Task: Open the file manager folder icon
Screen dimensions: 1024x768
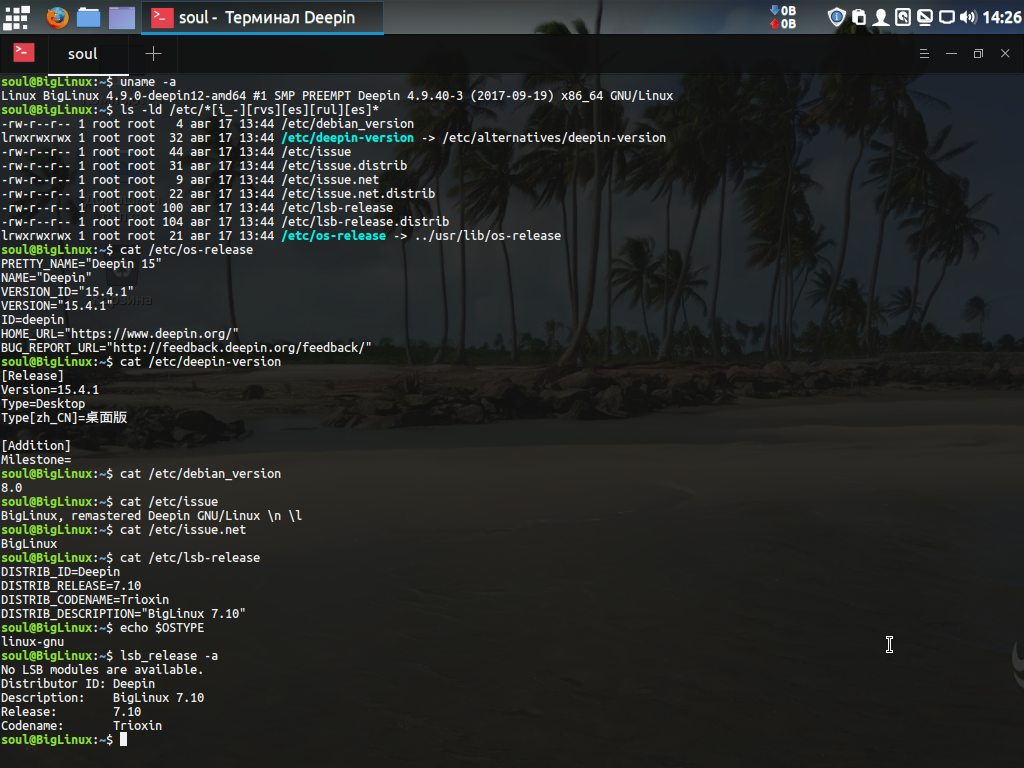Action: point(88,17)
